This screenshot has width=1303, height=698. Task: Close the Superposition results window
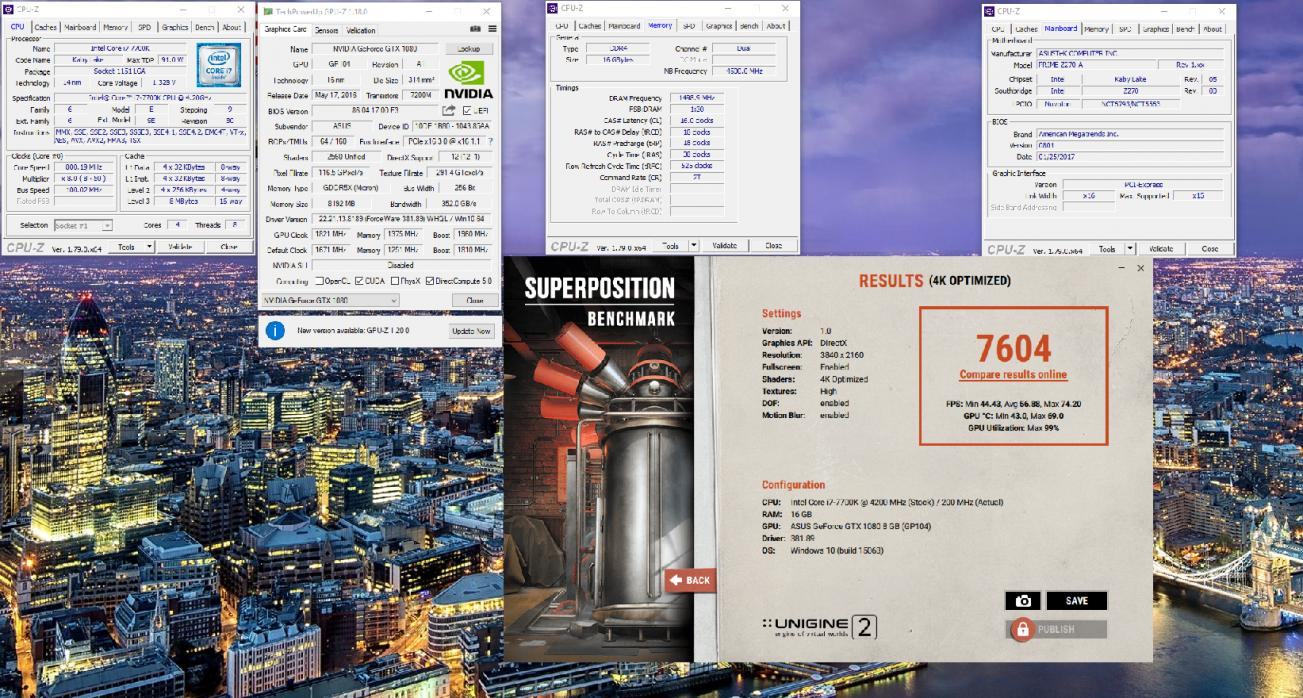coord(1139,268)
